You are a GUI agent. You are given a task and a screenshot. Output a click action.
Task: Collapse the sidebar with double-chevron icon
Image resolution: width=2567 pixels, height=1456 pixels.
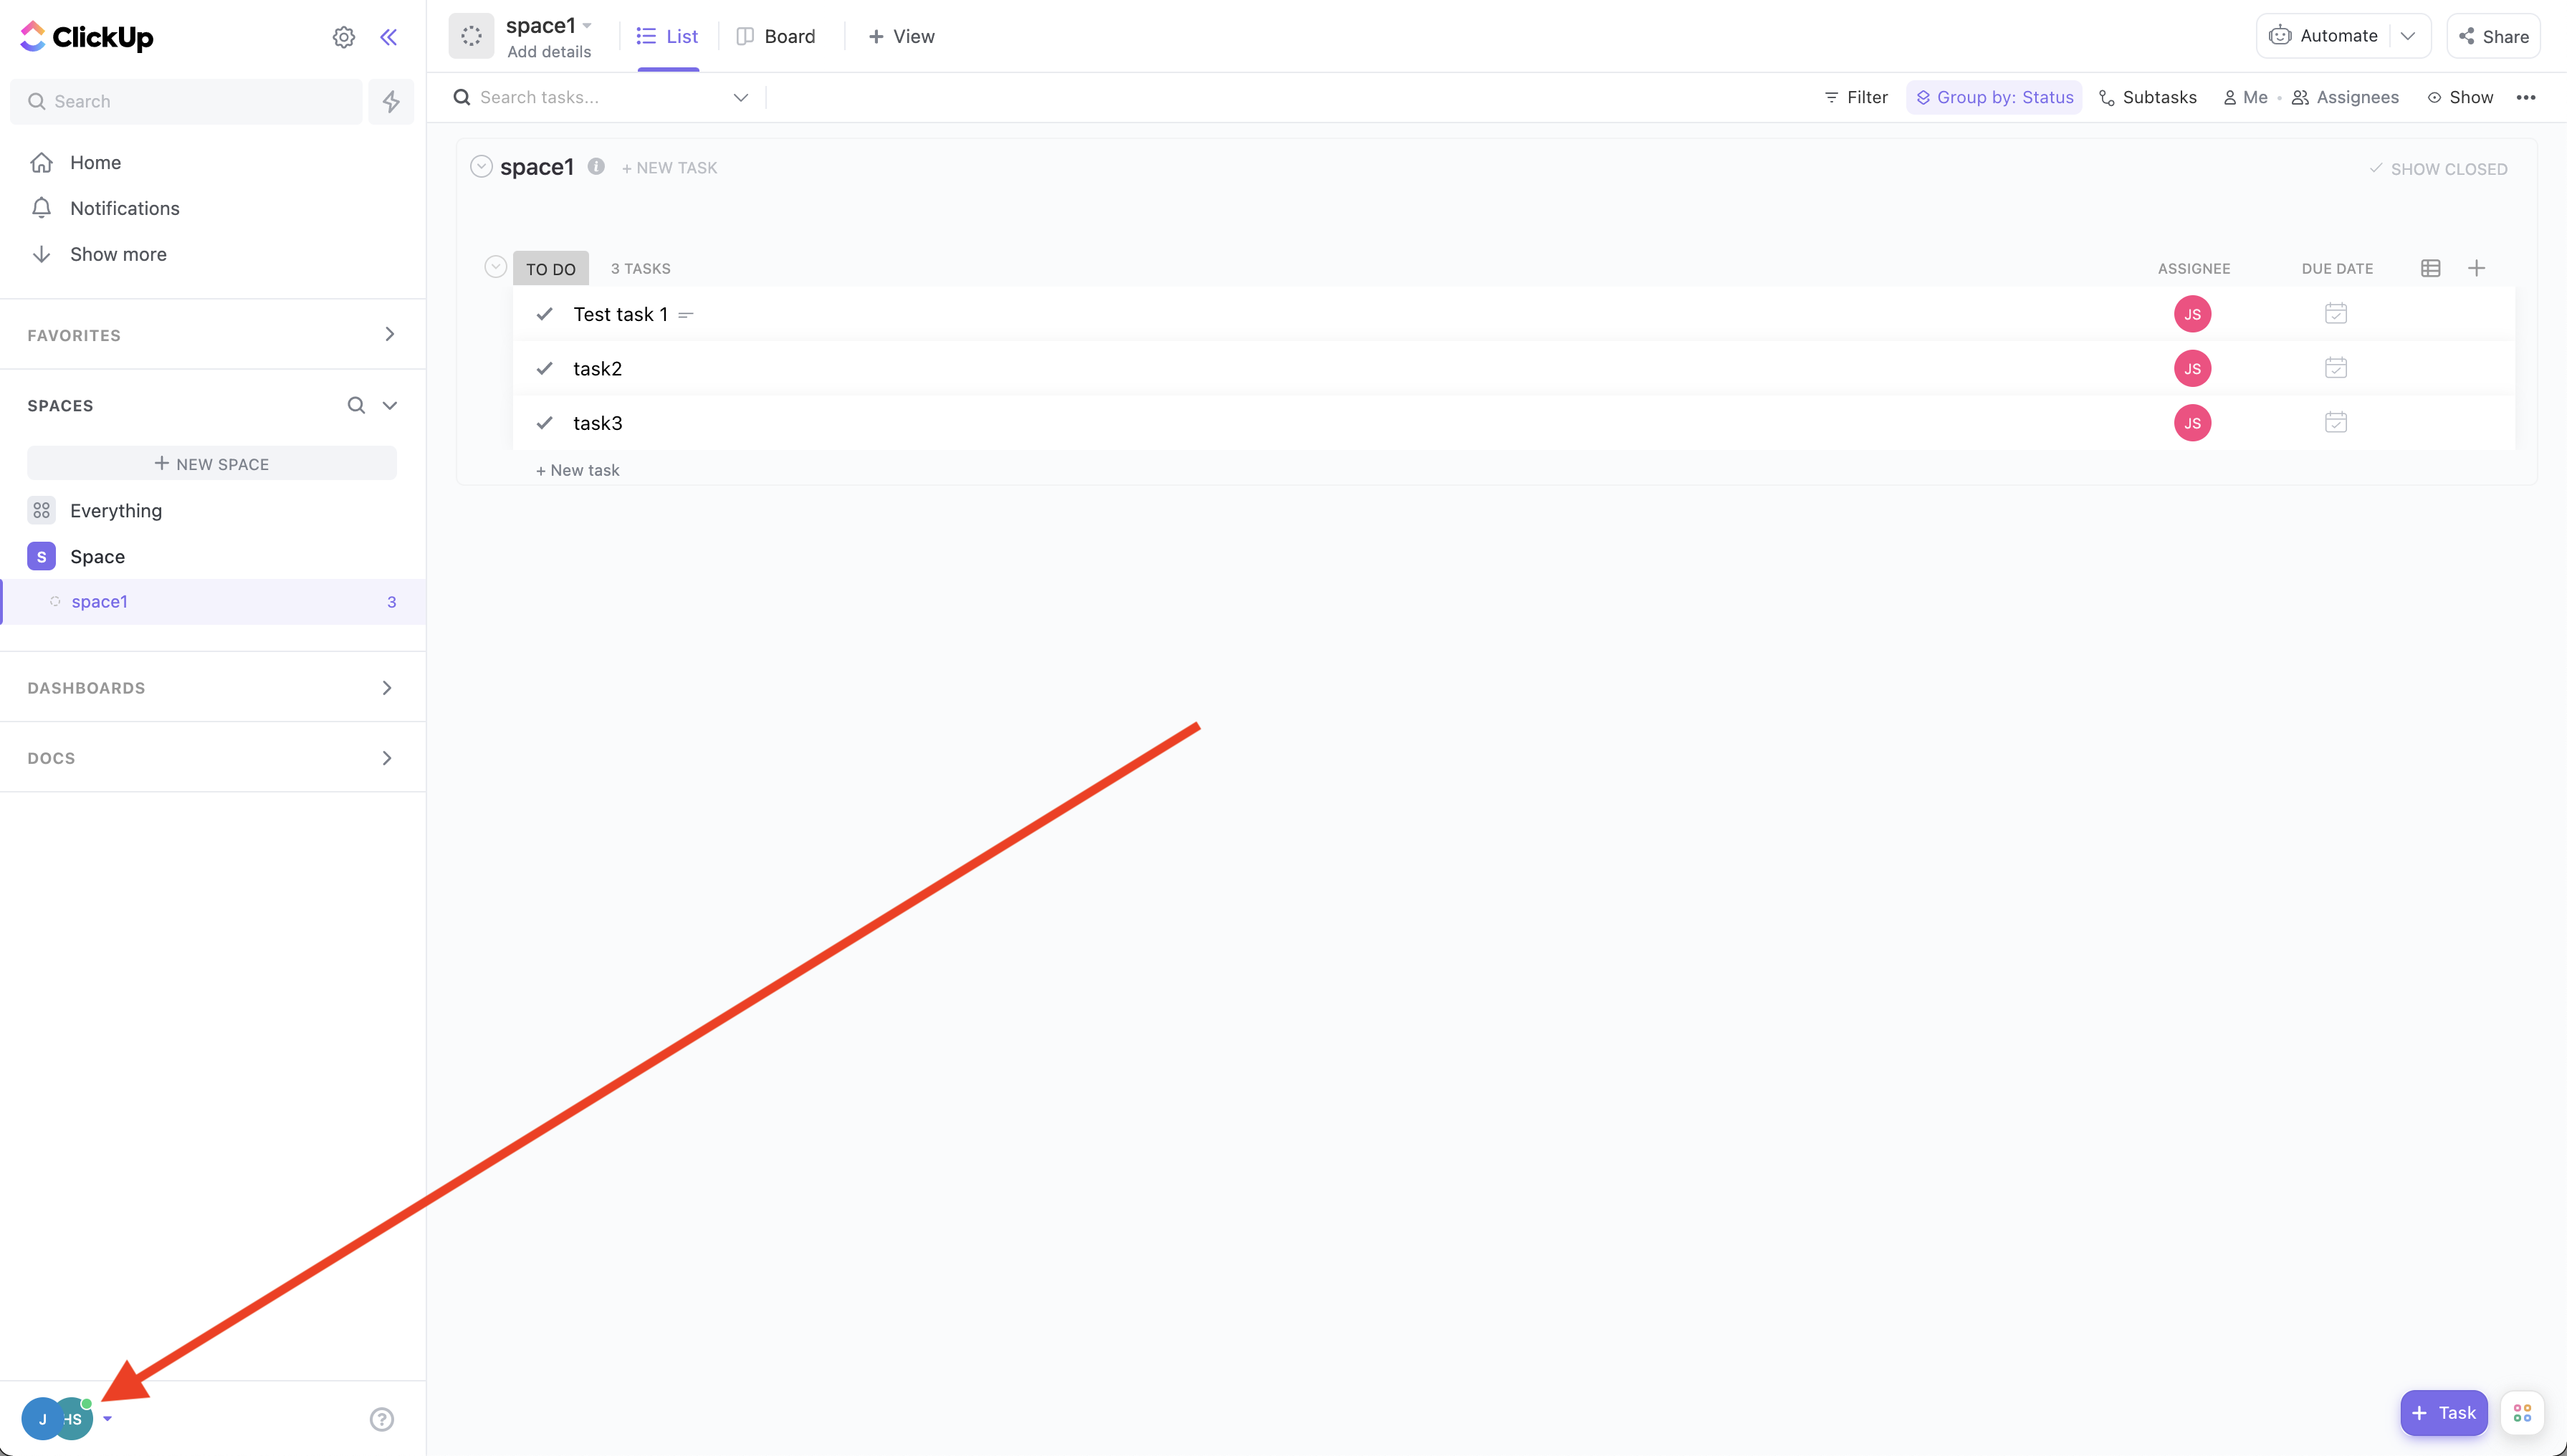389,37
